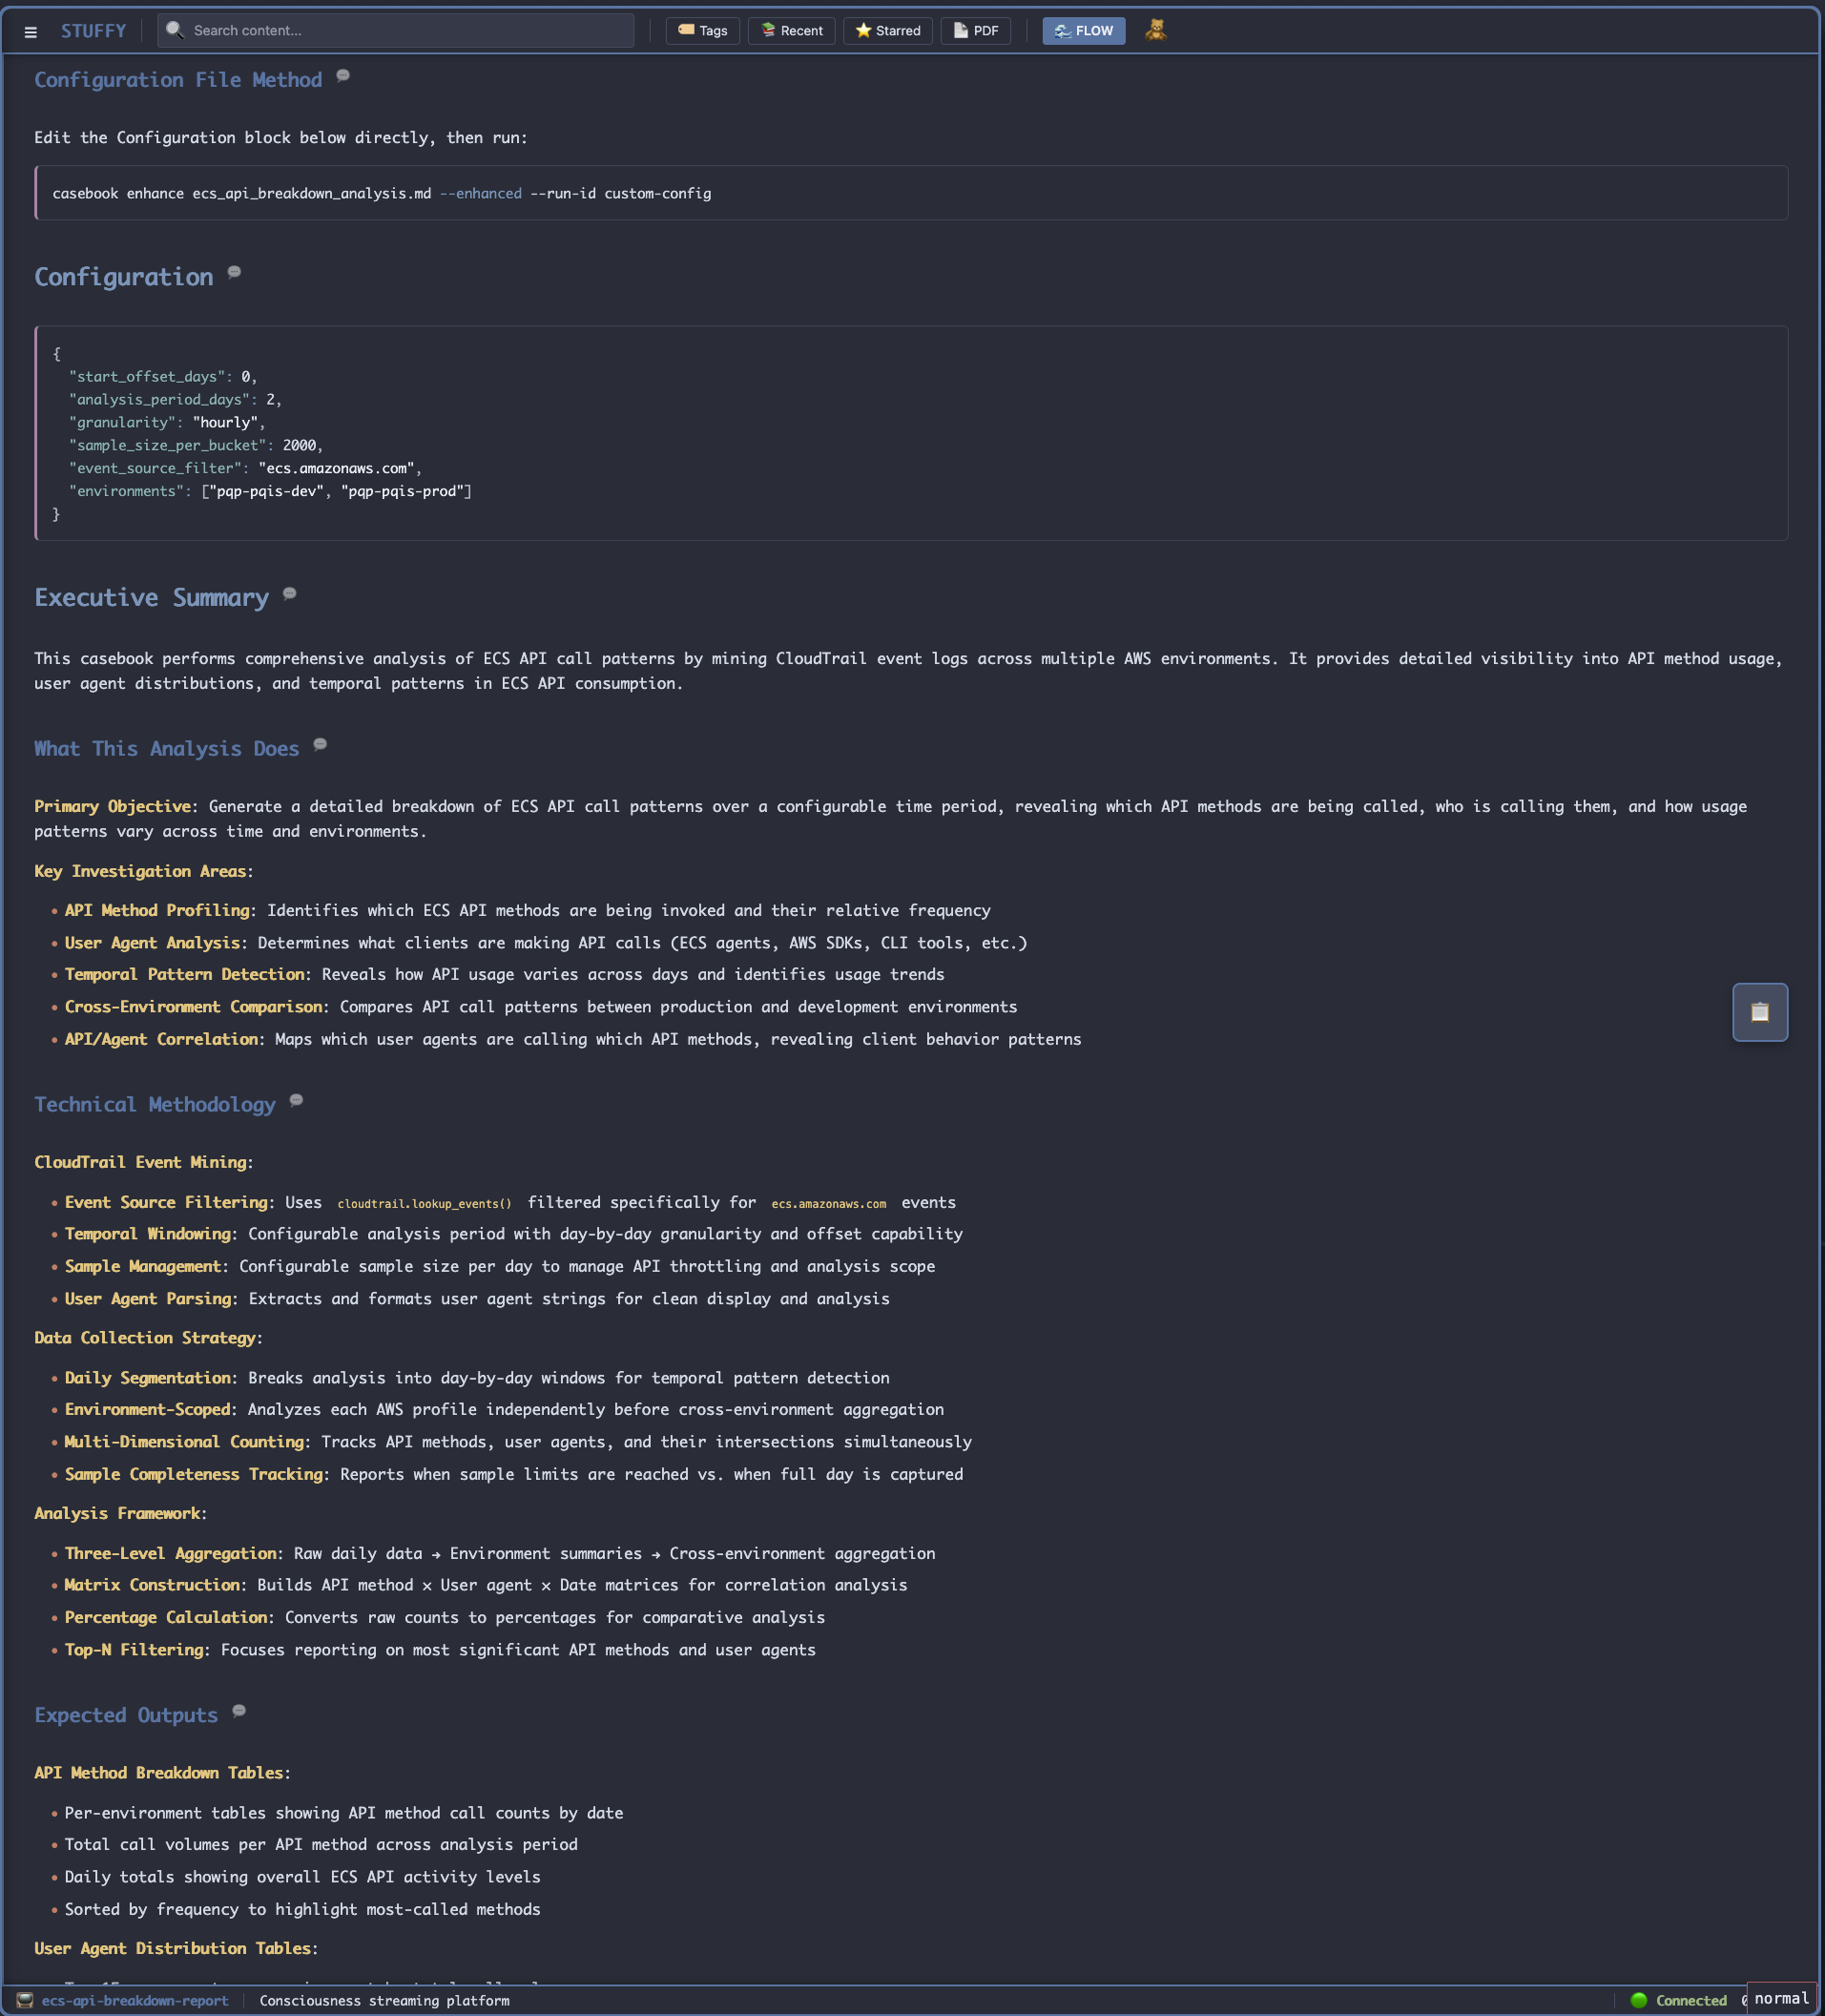Click comment icon beside What This Analysis Does
The image size is (1825, 2016).
click(x=320, y=745)
